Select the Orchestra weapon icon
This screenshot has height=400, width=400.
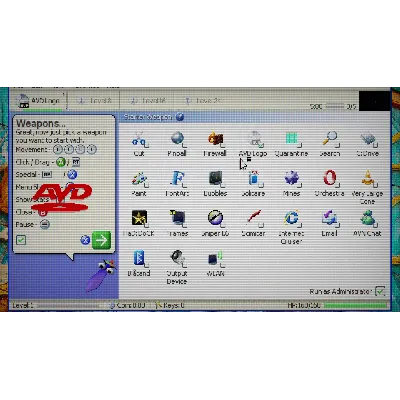(330, 179)
